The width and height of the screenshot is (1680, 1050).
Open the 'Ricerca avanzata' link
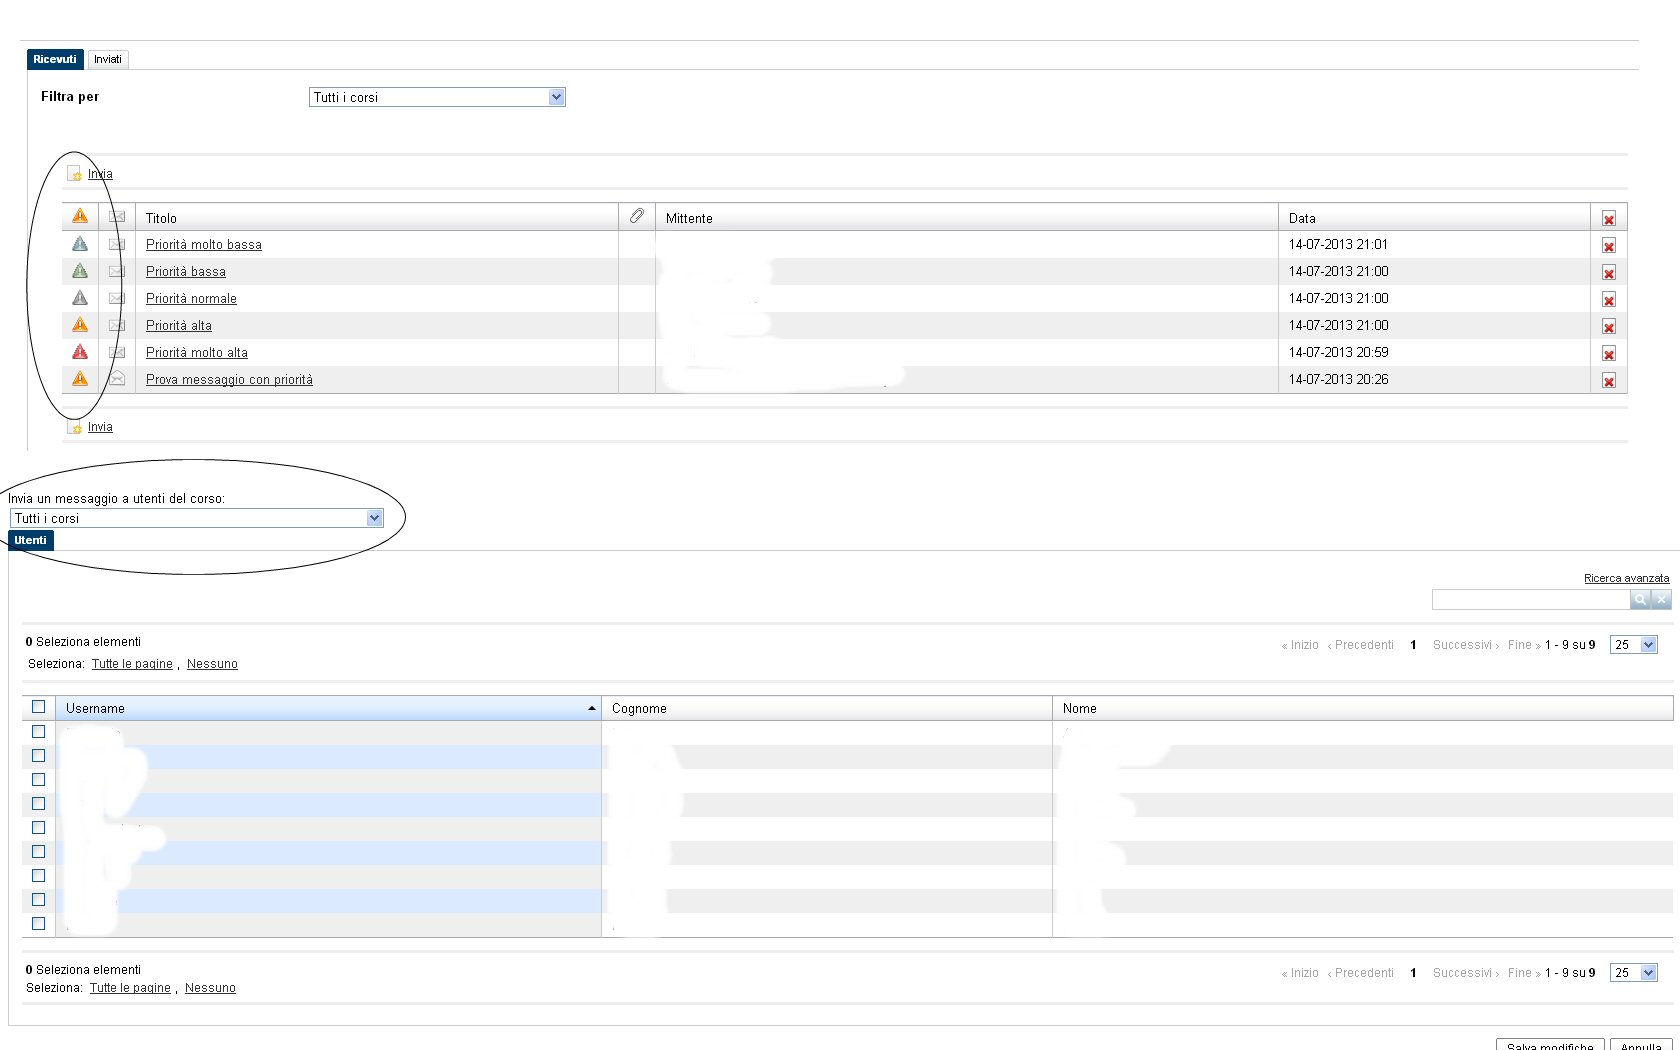(x=1626, y=578)
